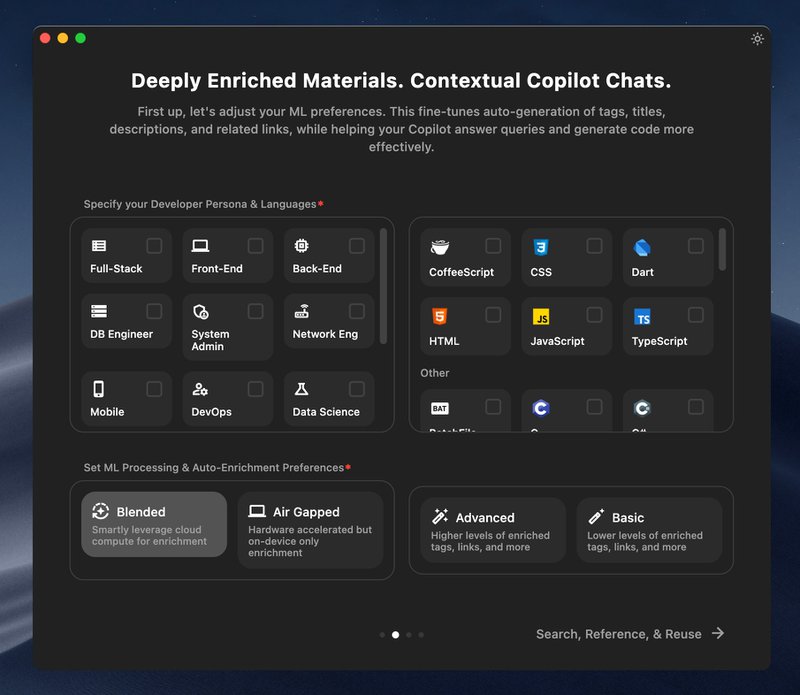The width and height of the screenshot is (800, 695).
Task: Click the CSS language icon
Action: point(540,245)
